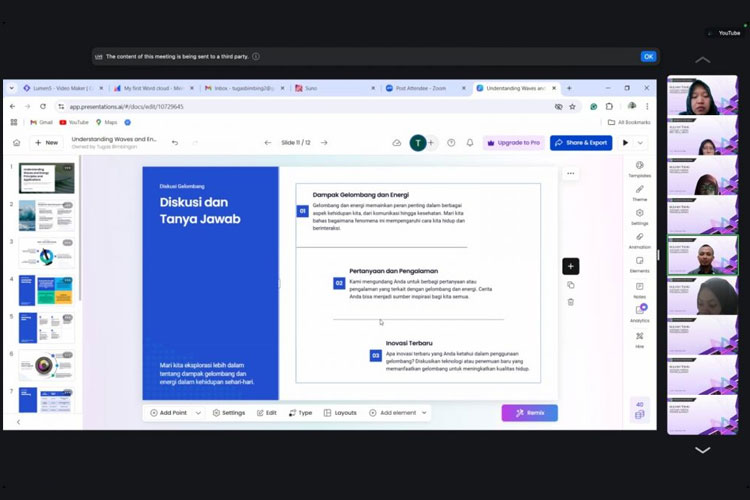Click the cloud save status icon
This screenshot has width=750, height=500.
pyautogui.click(x=397, y=143)
